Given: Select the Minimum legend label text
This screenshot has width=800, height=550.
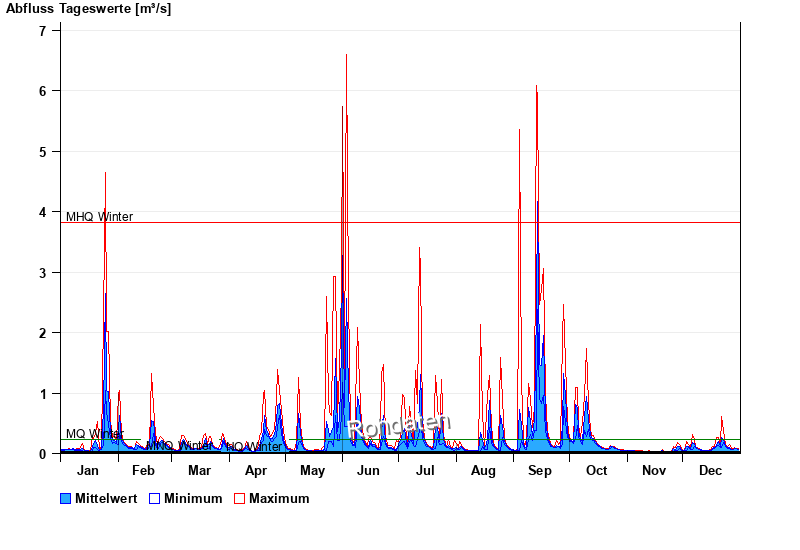Looking at the screenshot, I should pyautogui.click(x=193, y=498).
